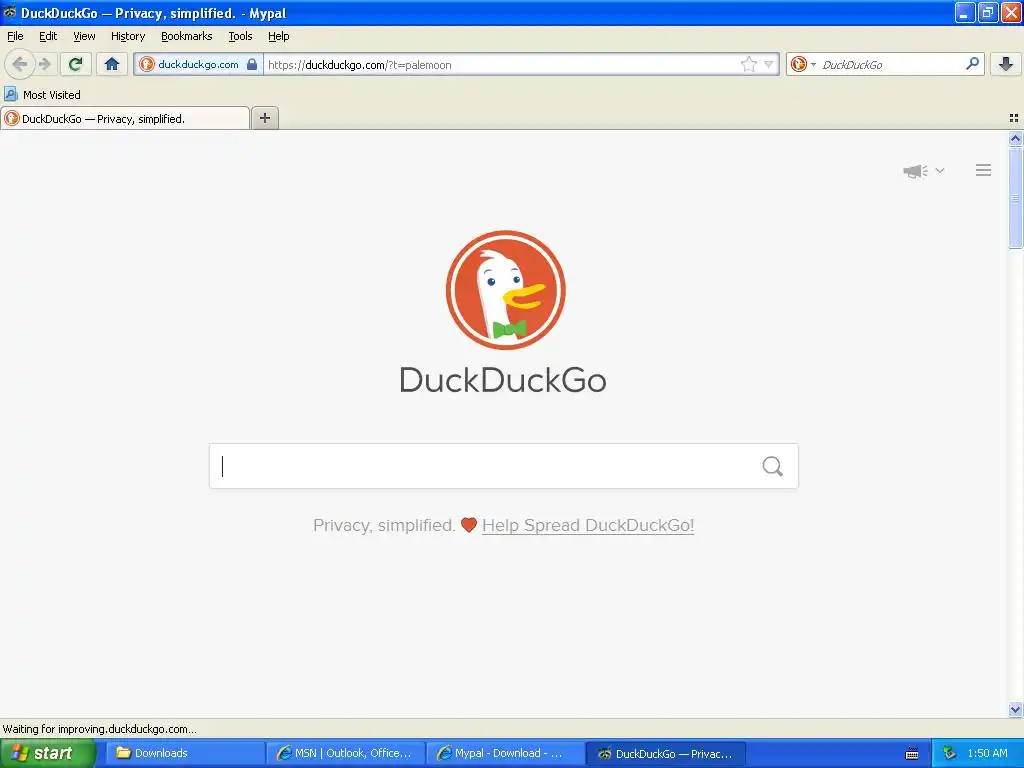
Task: Open the home page icon
Action: pyautogui.click(x=112, y=64)
